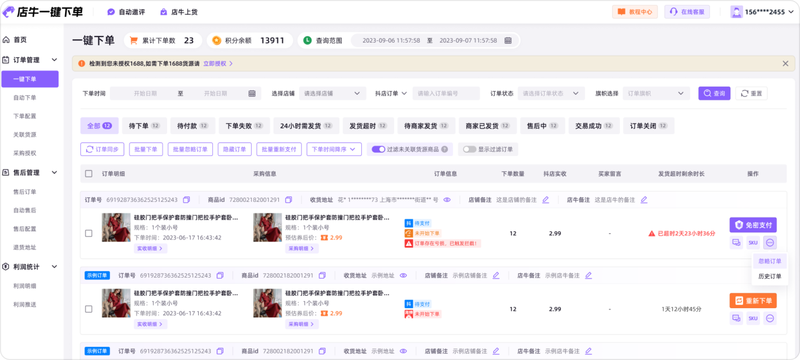The image size is (800, 360).
Task: Click the edit pencil beside first 店铺备注
Action: (545, 200)
